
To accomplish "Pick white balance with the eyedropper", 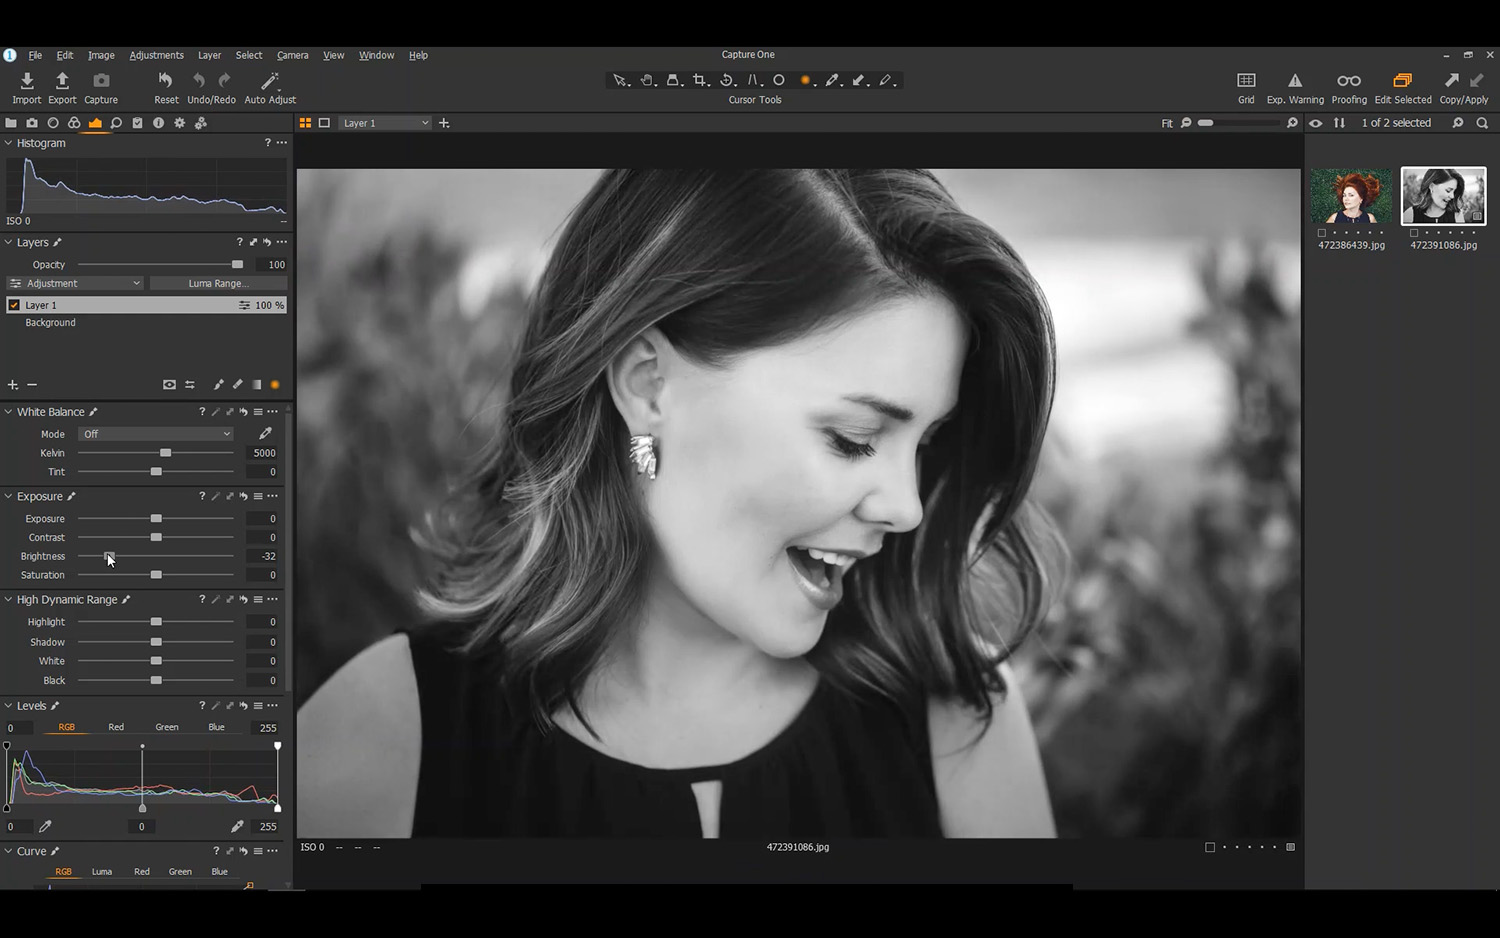I will [265, 434].
